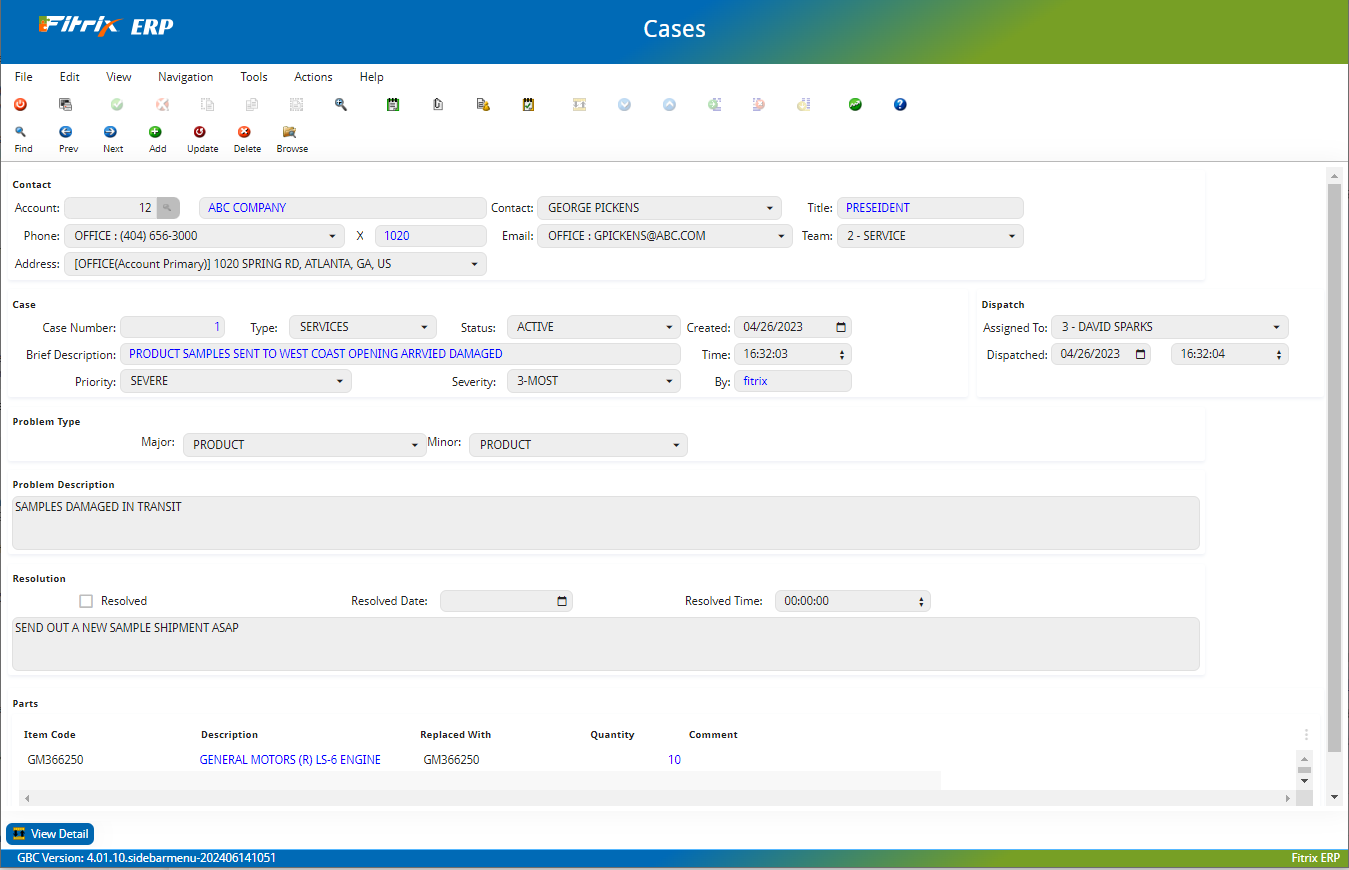
Task: Open the Navigation menu
Action: tap(185, 76)
